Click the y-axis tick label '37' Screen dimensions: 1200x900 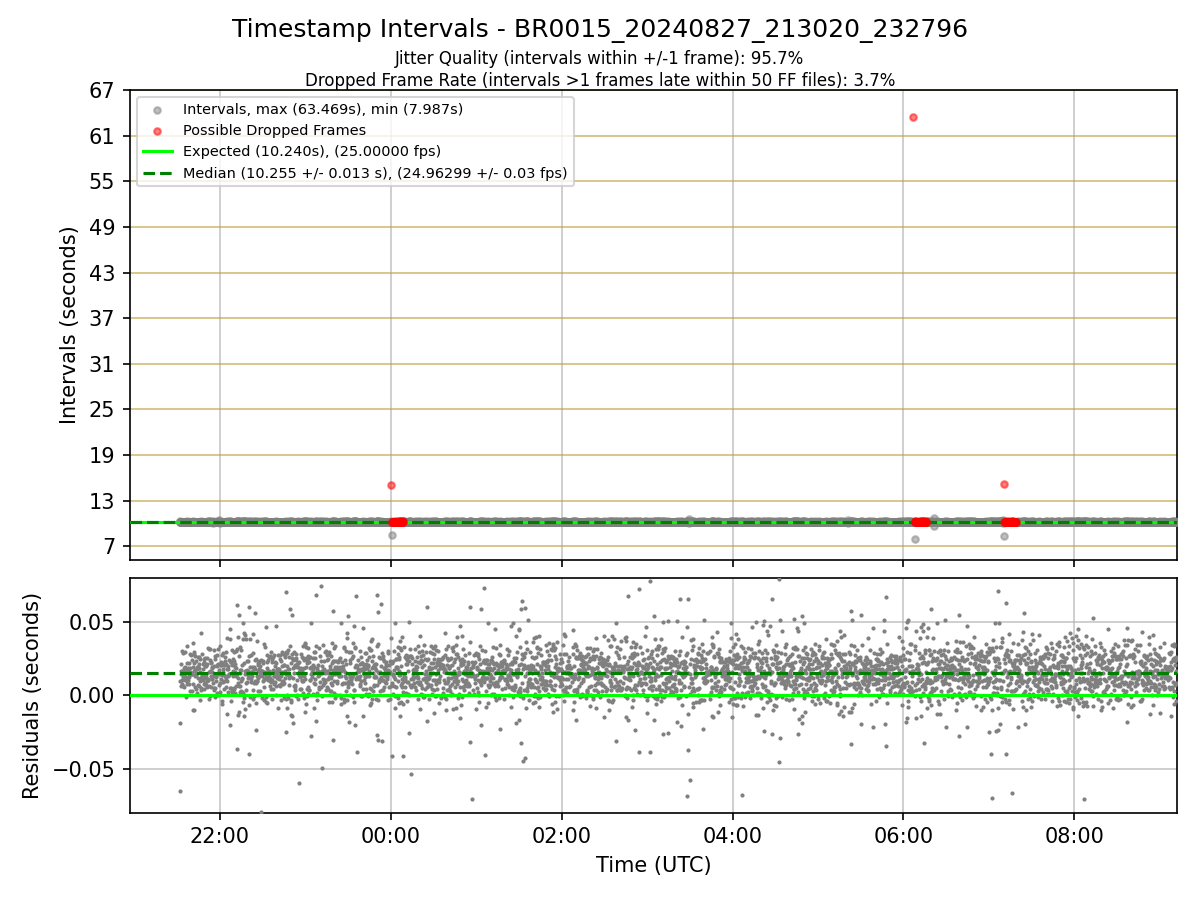pyautogui.click(x=104, y=319)
